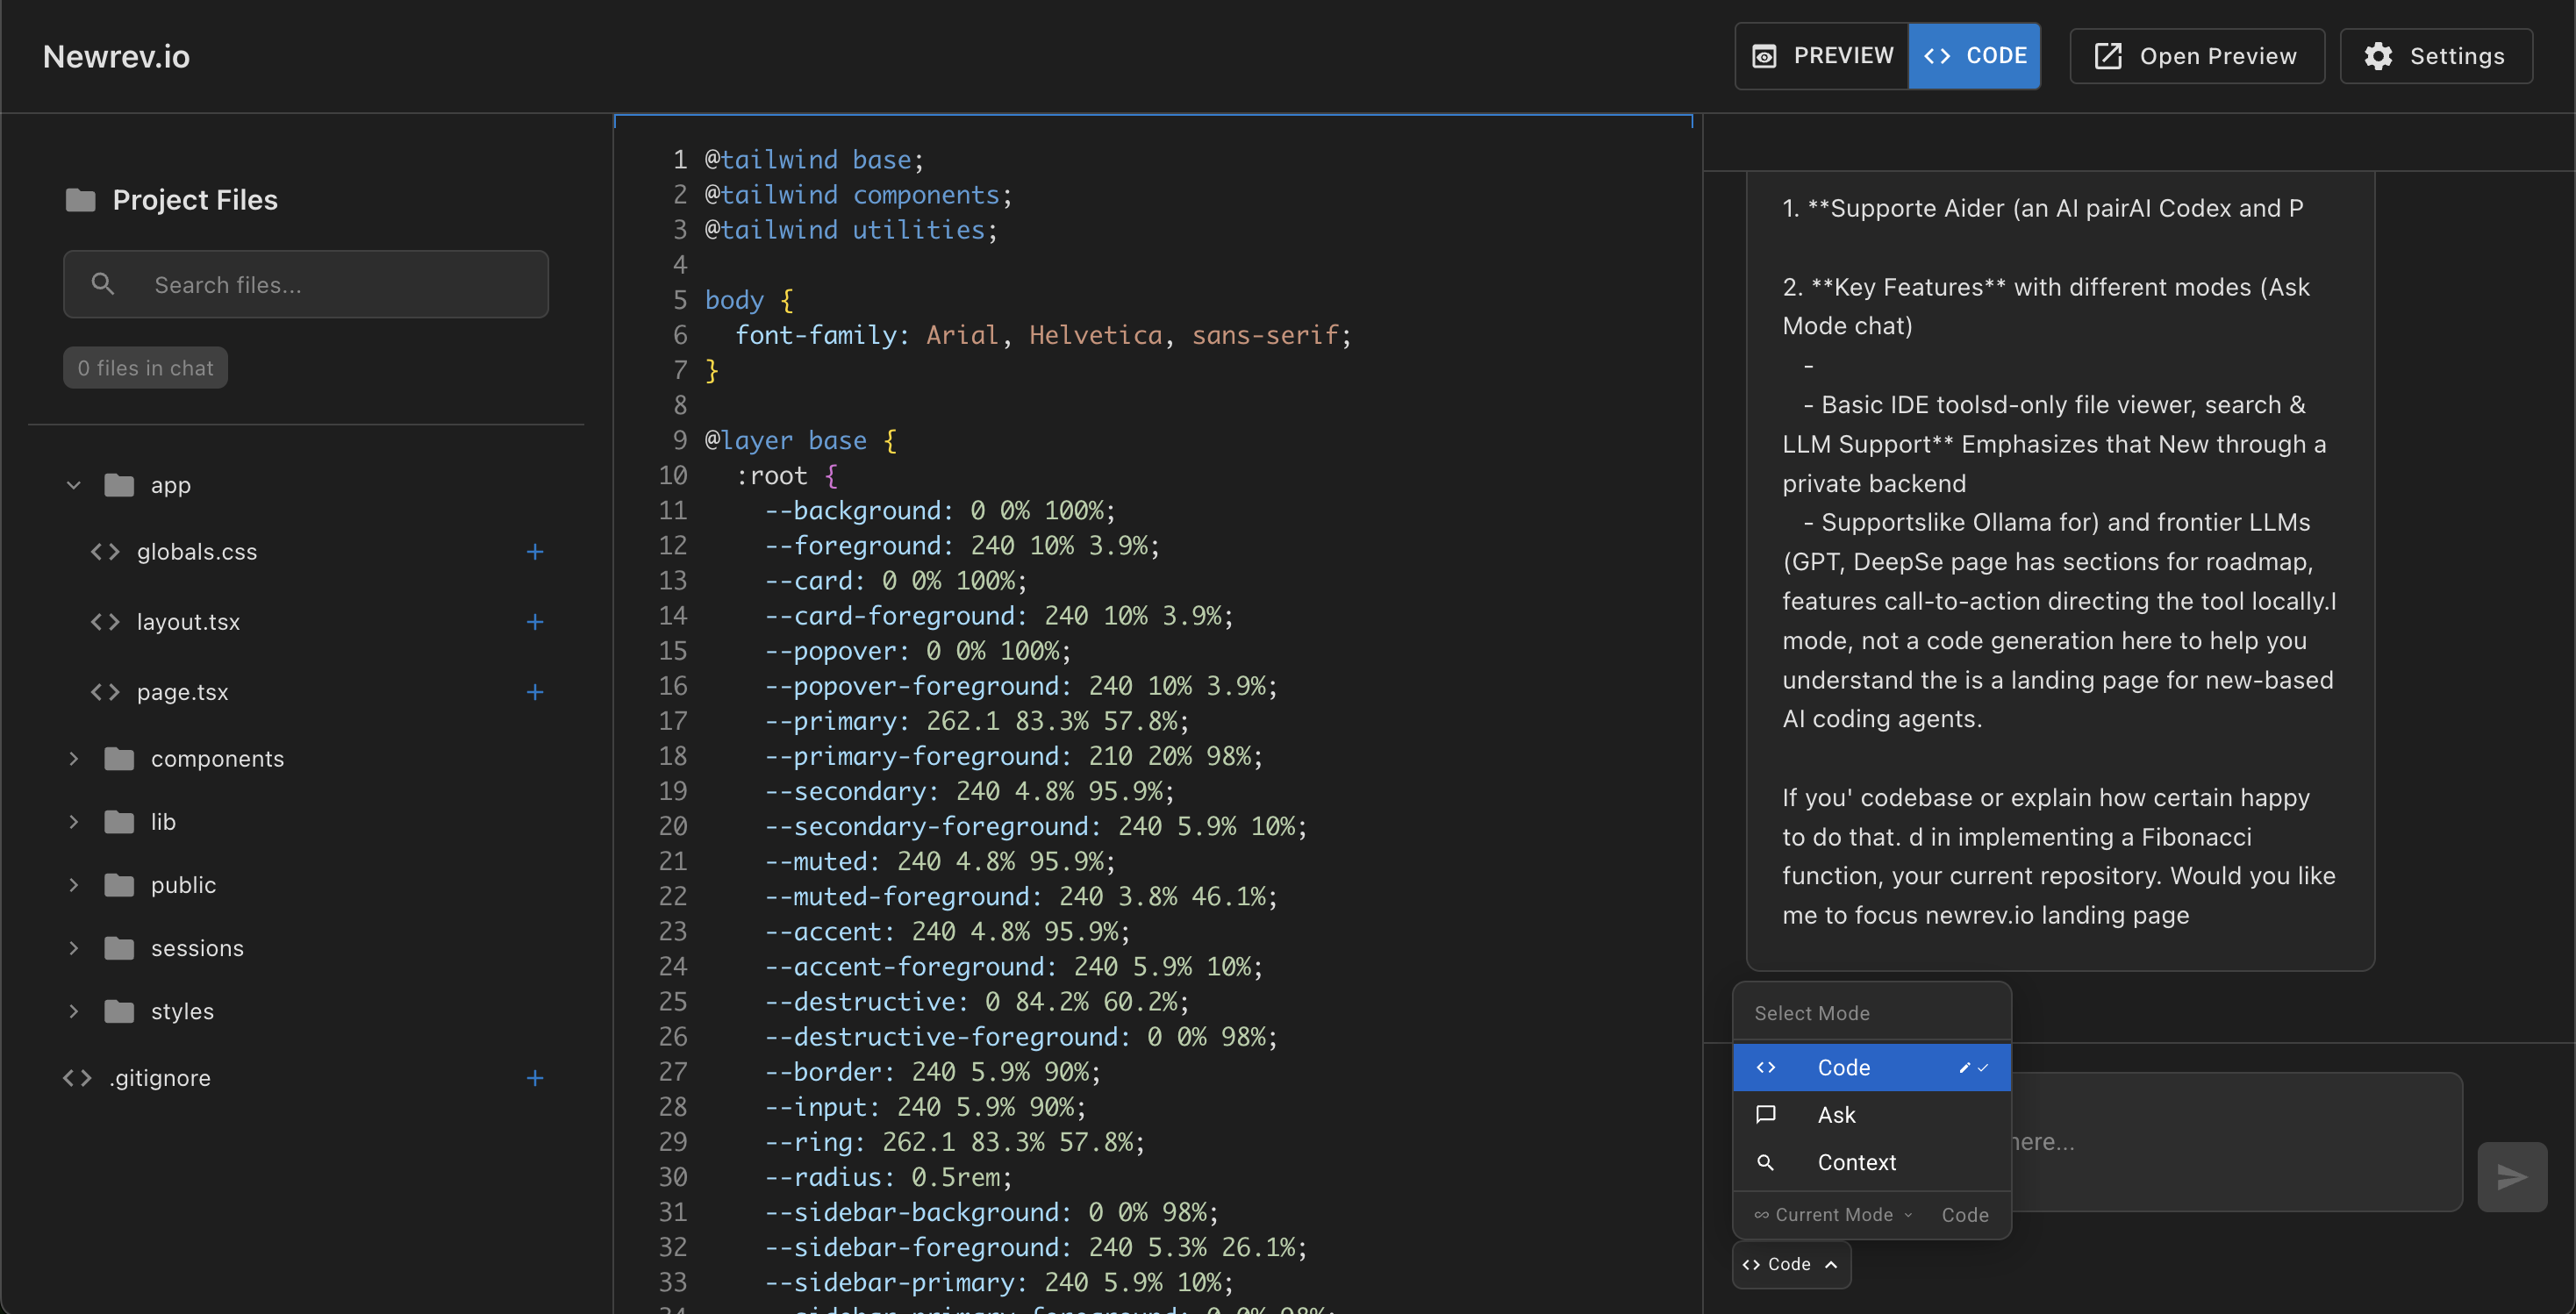Click the code brackets icon beside page.tsx

105,692
